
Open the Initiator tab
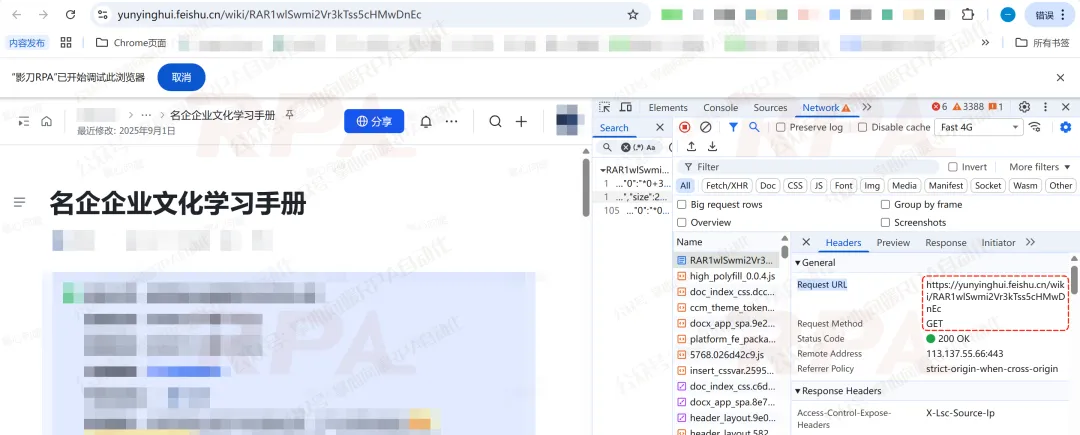998,242
